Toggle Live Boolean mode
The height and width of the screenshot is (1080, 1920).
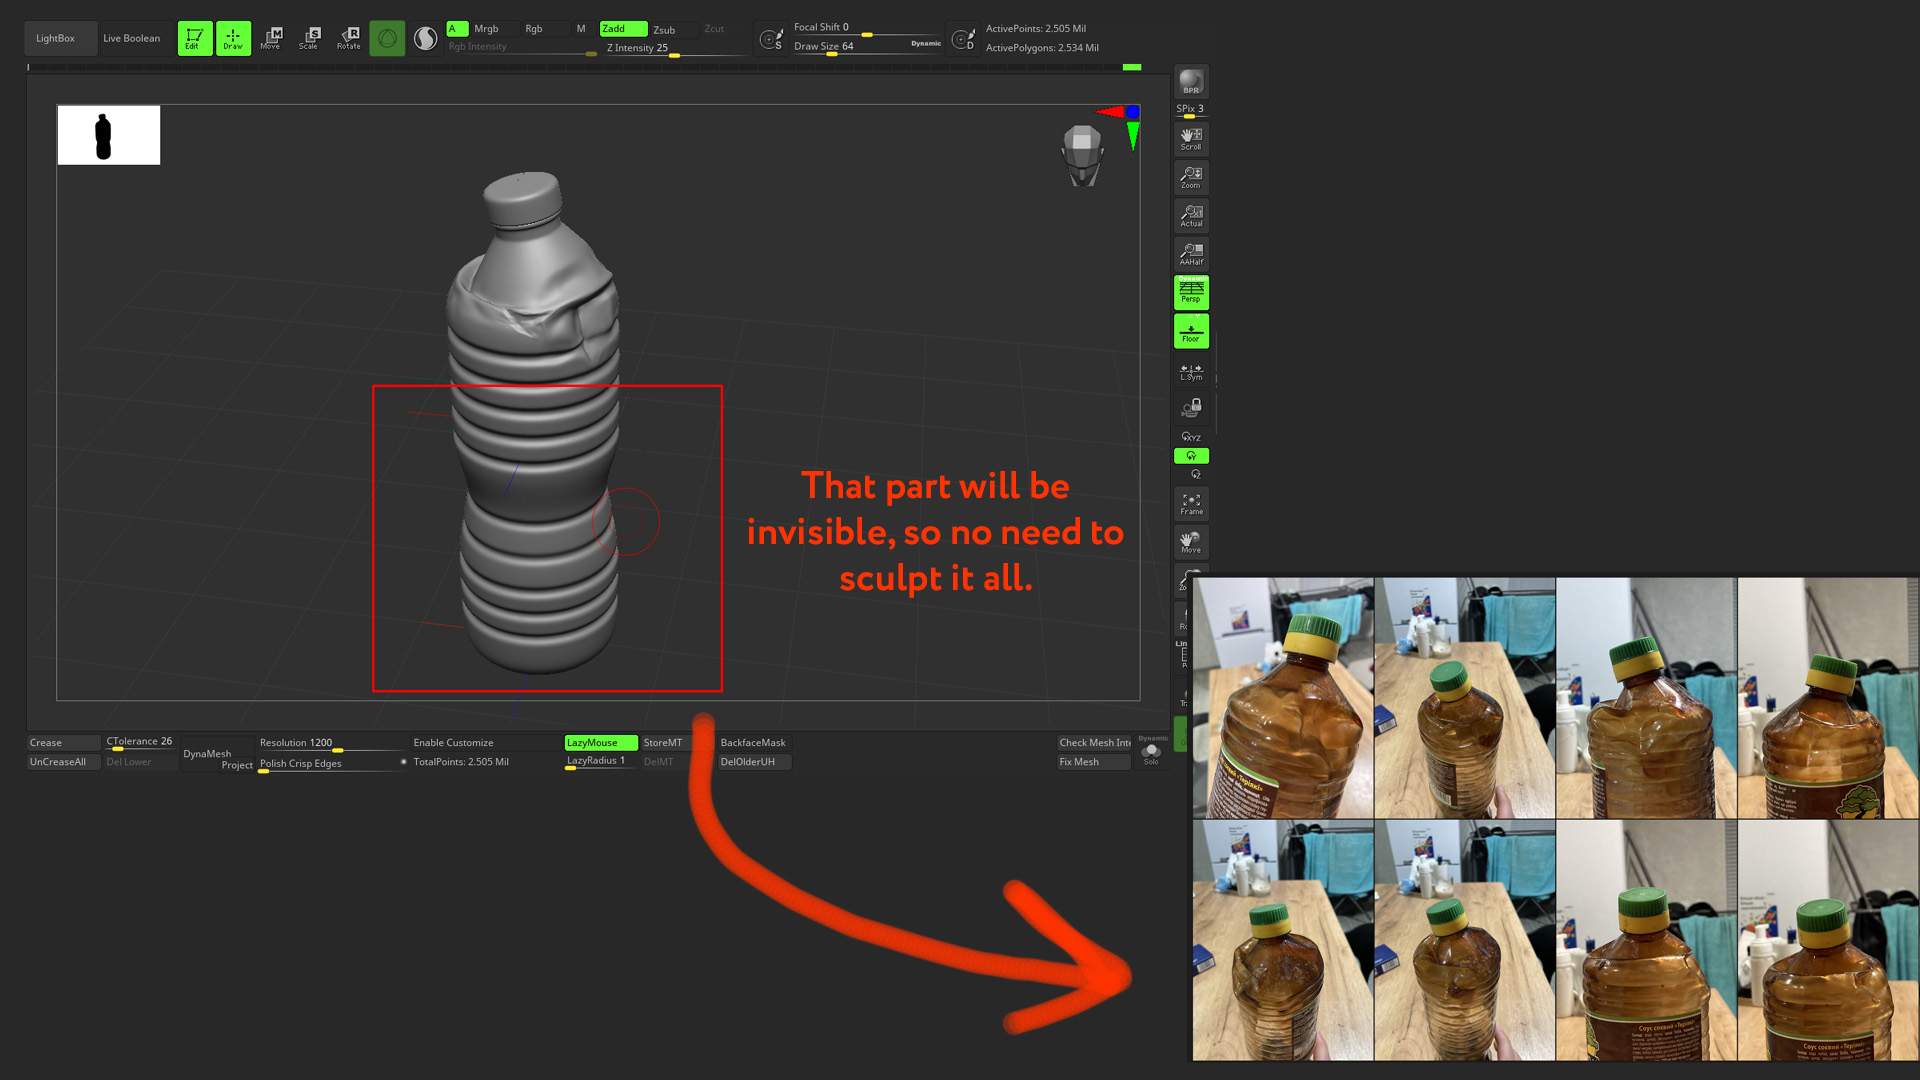coord(132,38)
